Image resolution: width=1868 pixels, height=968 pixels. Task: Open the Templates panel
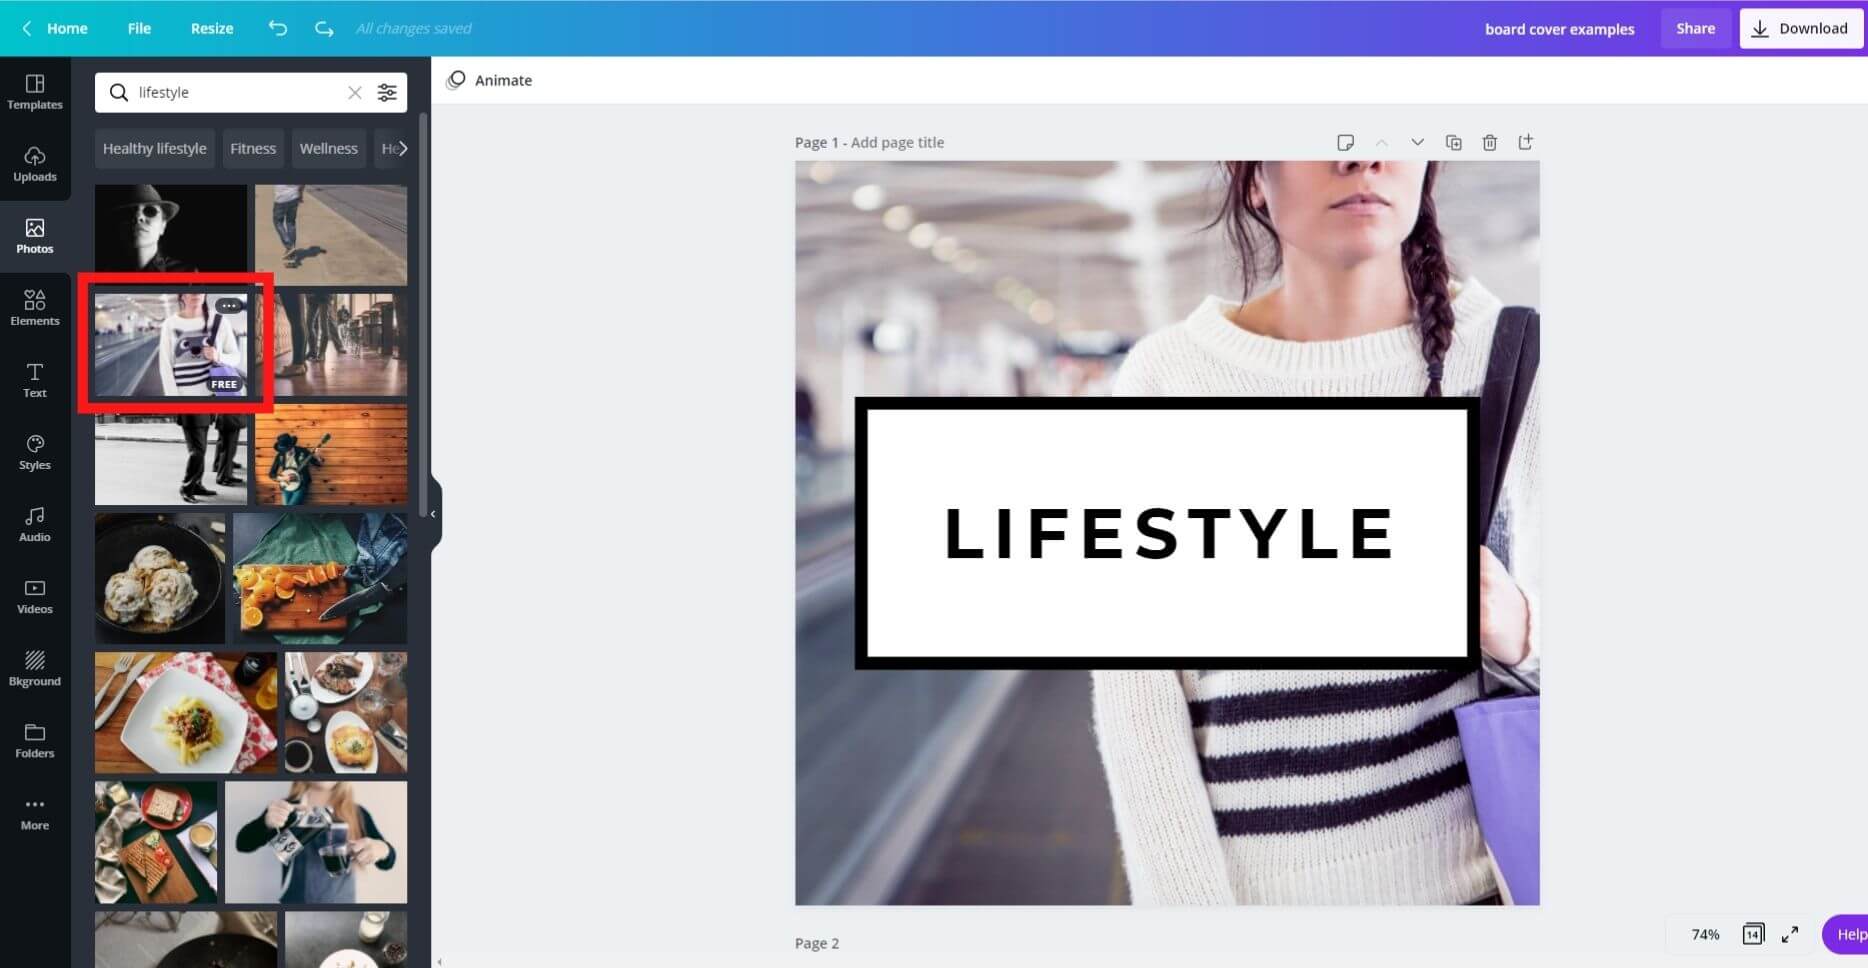pyautogui.click(x=35, y=92)
